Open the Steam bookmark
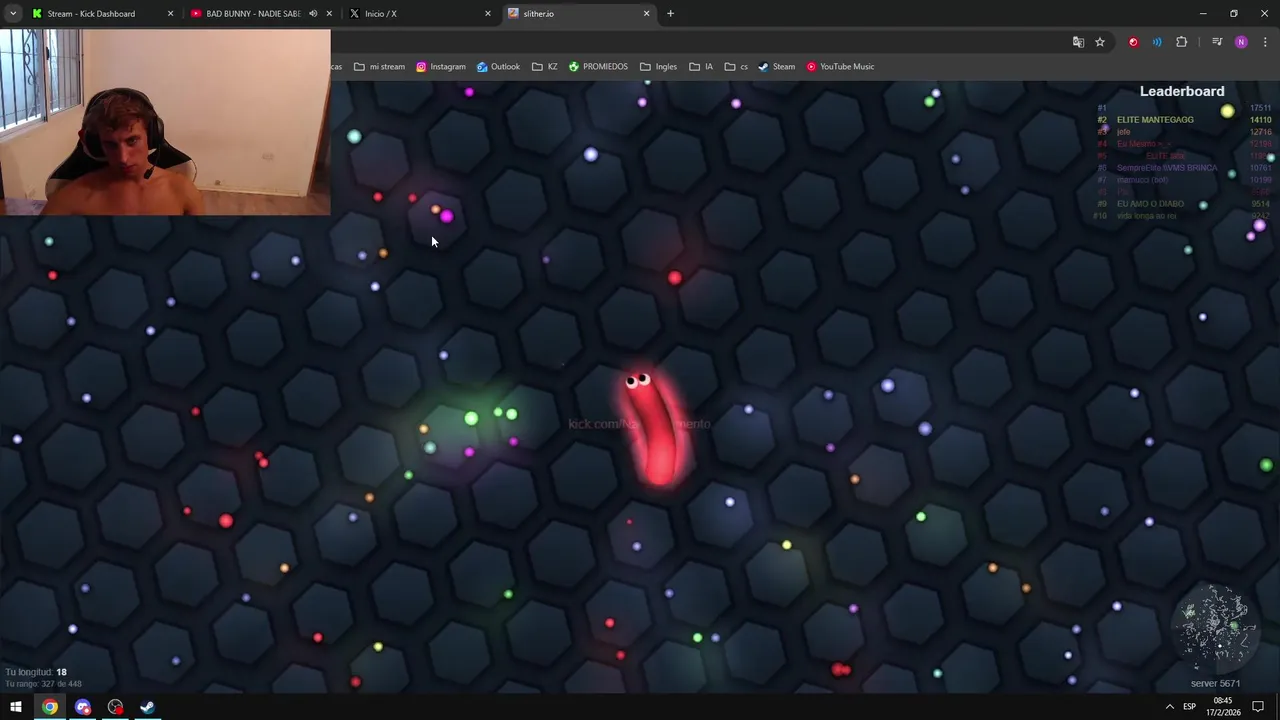 tap(776, 67)
